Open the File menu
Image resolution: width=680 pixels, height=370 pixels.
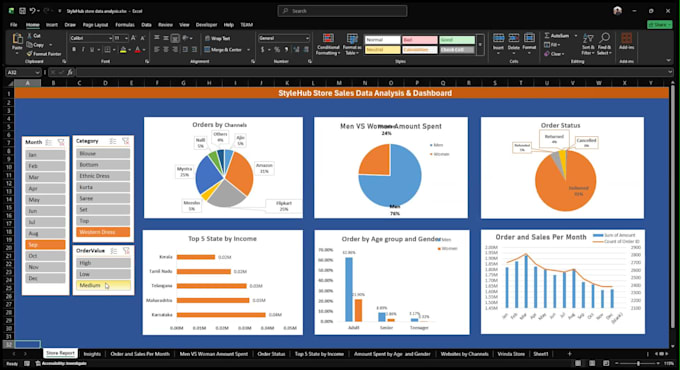pos(14,25)
